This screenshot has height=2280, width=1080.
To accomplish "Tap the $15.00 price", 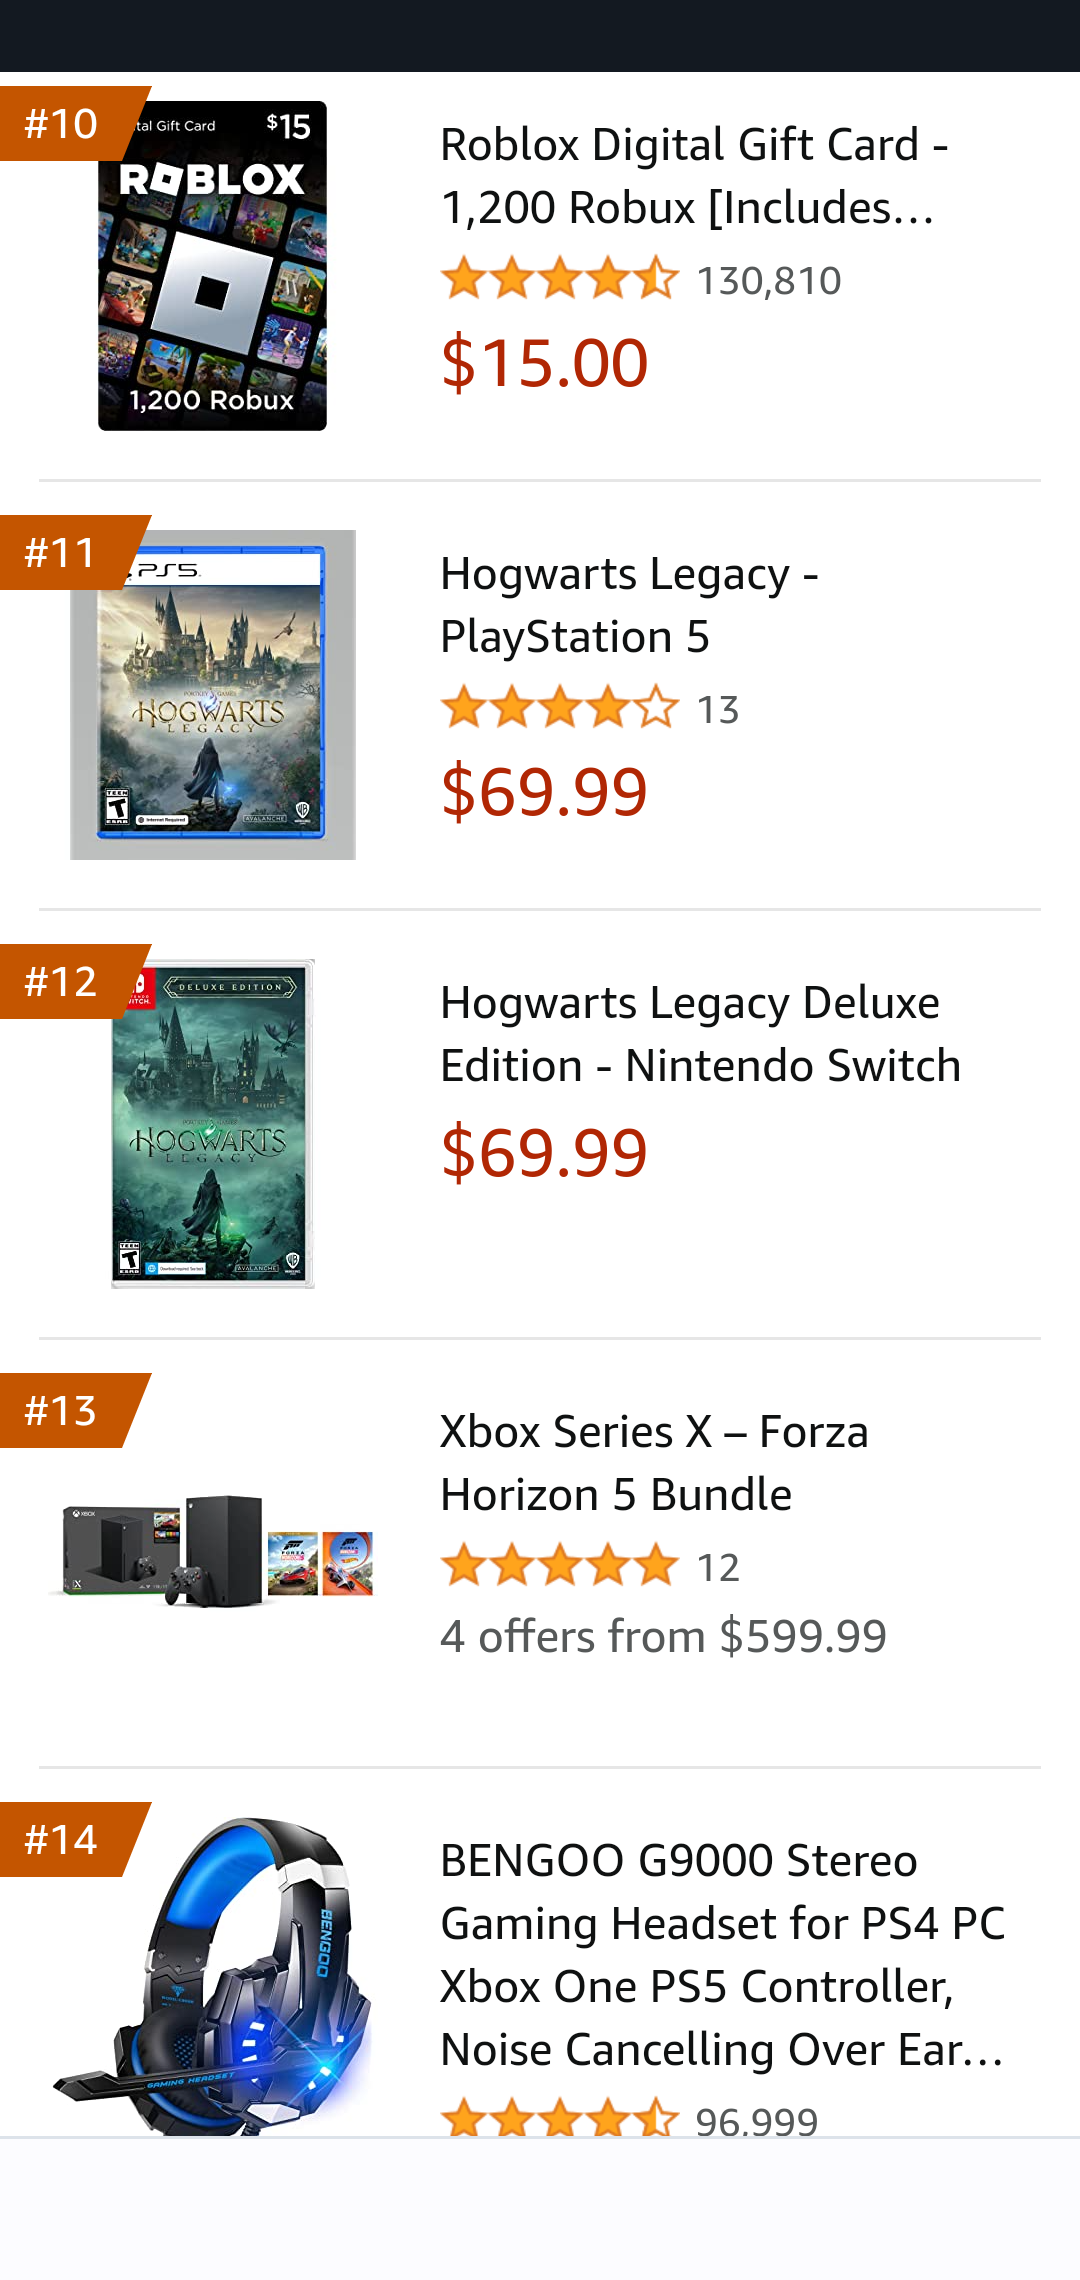I will click(x=545, y=362).
